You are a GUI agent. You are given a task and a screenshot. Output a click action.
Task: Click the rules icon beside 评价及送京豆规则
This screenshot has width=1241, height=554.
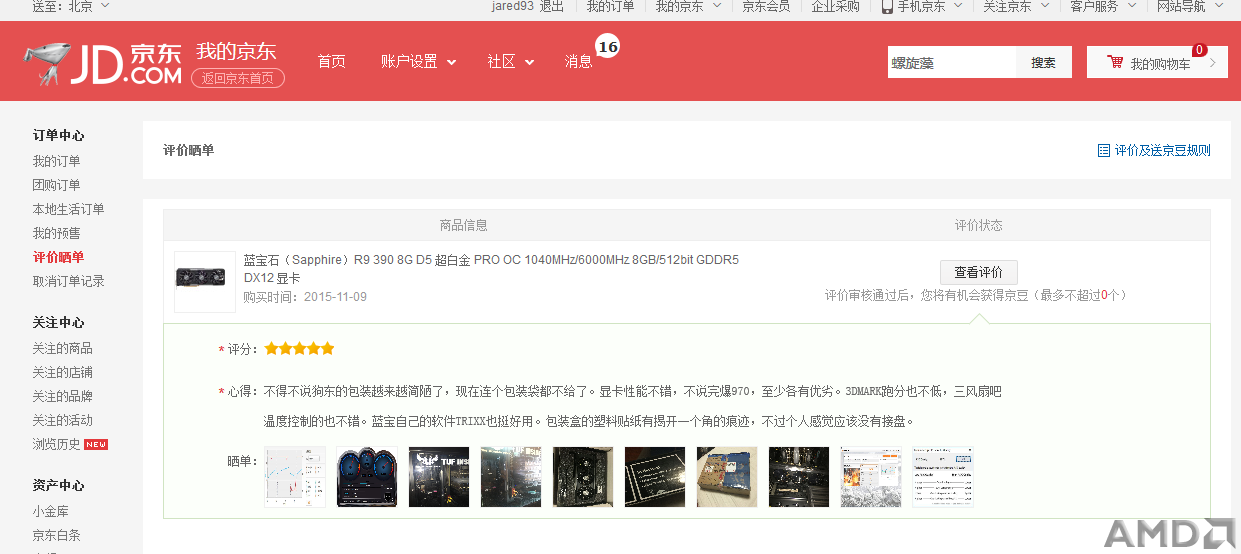point(1104,151)
